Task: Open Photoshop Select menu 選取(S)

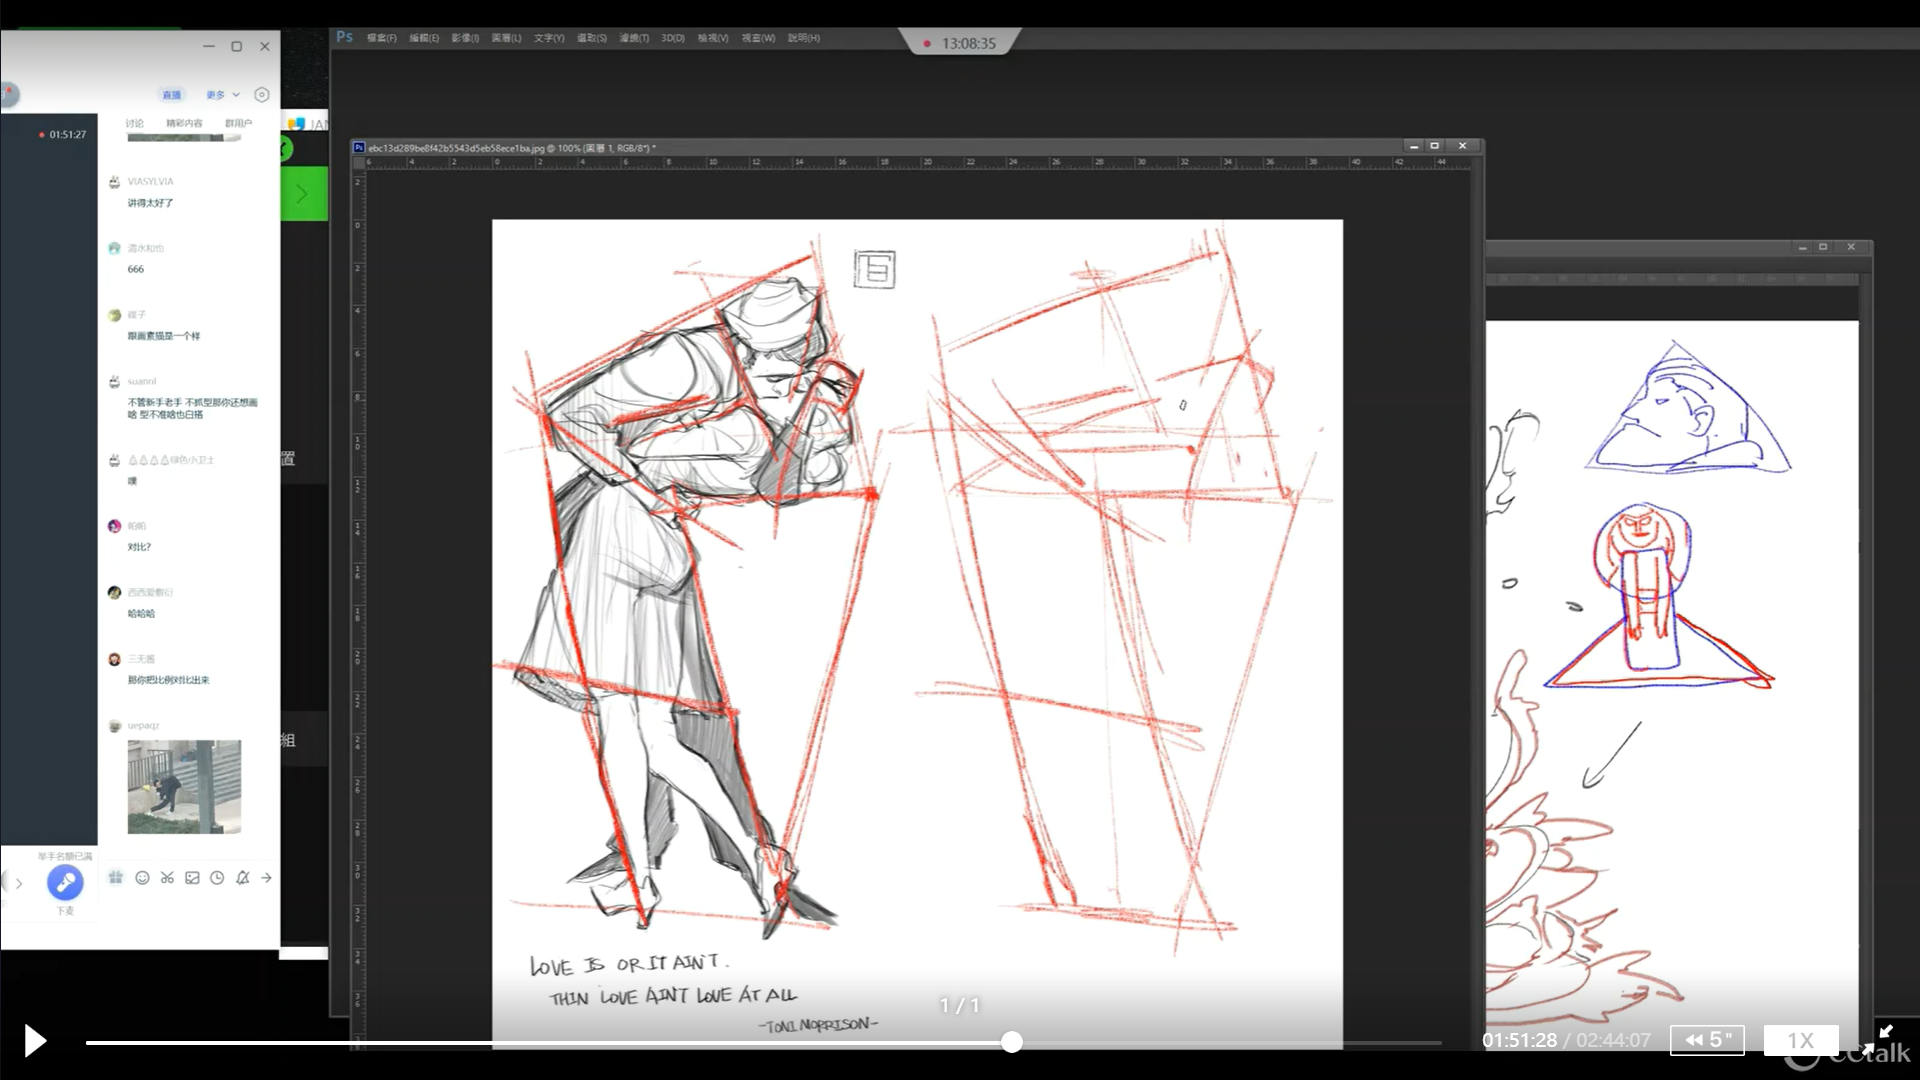Action: [x=591, y=38]
